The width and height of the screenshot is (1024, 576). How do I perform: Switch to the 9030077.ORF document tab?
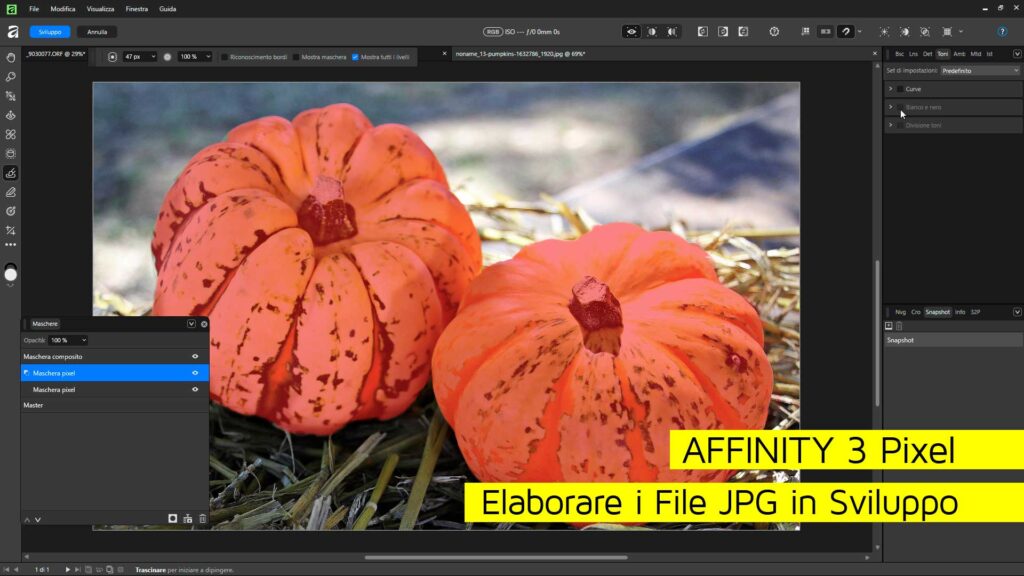click(x=56, y=54)
